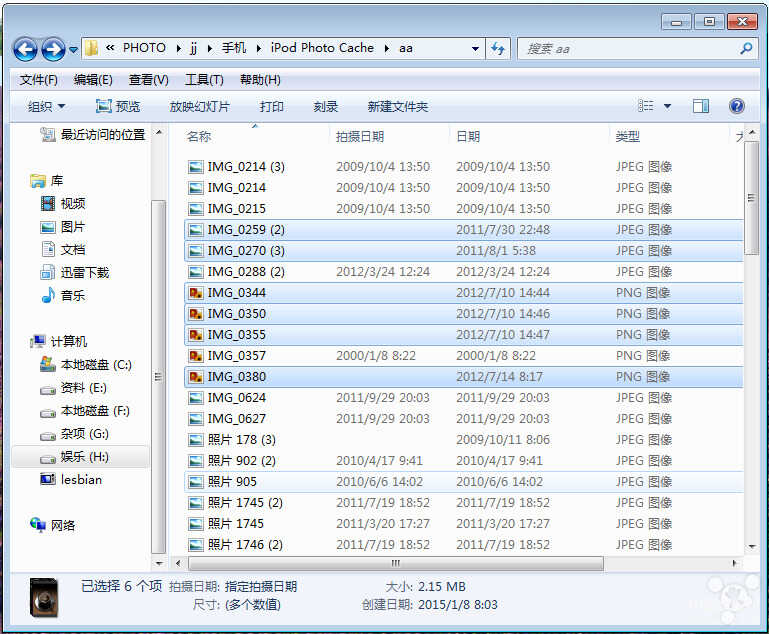This screenshot has width=769, height=634.
Task: Click the navigation pane vertical scrollbar thumb
Action: click(x=158, y=377)
